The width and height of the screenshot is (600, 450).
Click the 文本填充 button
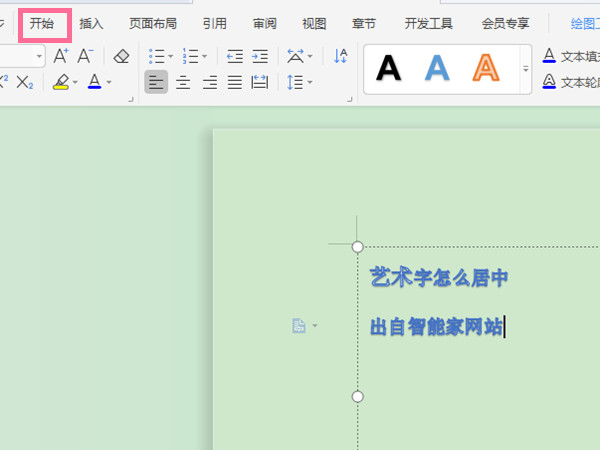tap(569, 56)
